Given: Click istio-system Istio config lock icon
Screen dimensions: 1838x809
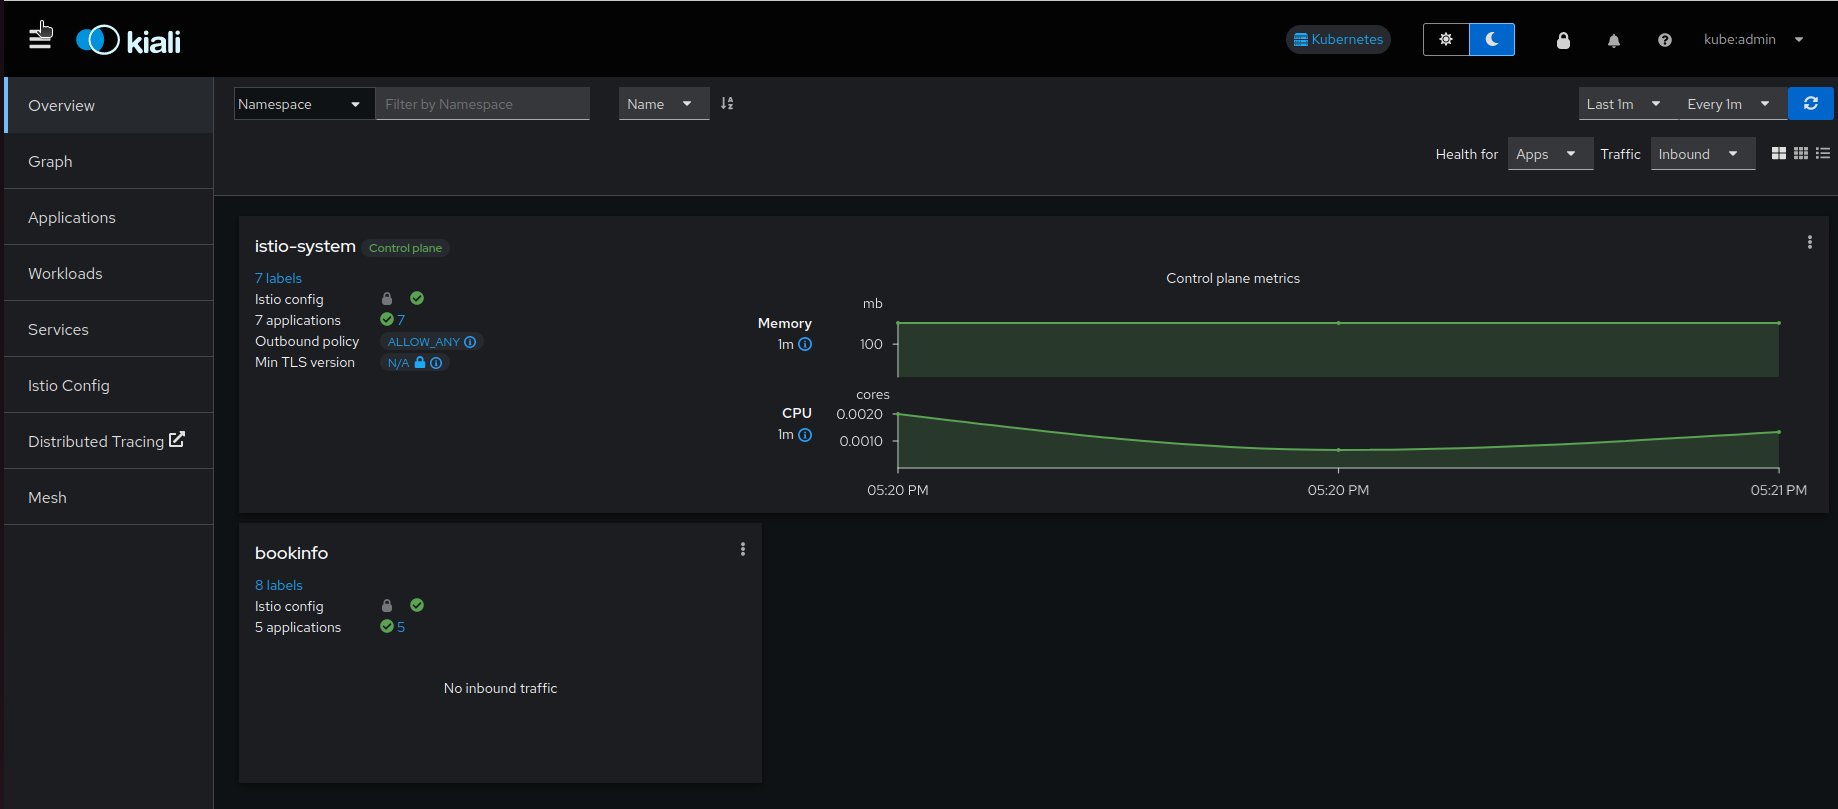Looking at the screenshot, I should tap(387, 298).
